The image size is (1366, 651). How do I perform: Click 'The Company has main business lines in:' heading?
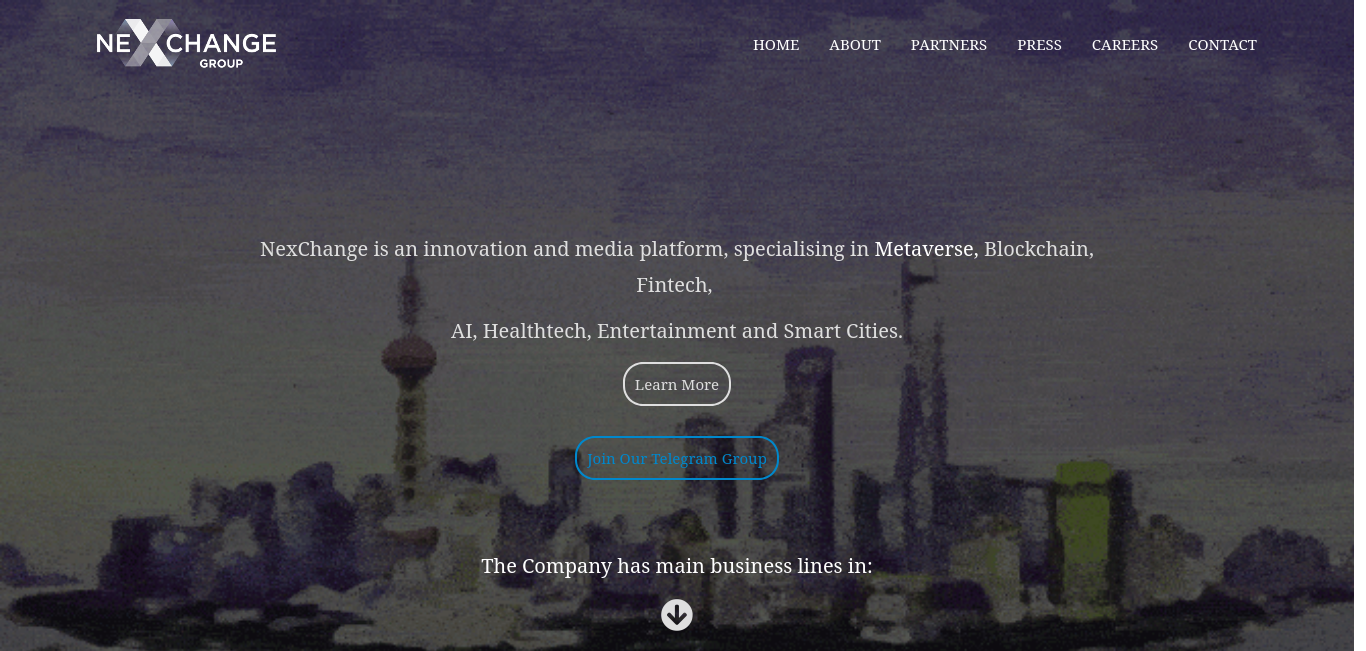click(x=677, y=566)
